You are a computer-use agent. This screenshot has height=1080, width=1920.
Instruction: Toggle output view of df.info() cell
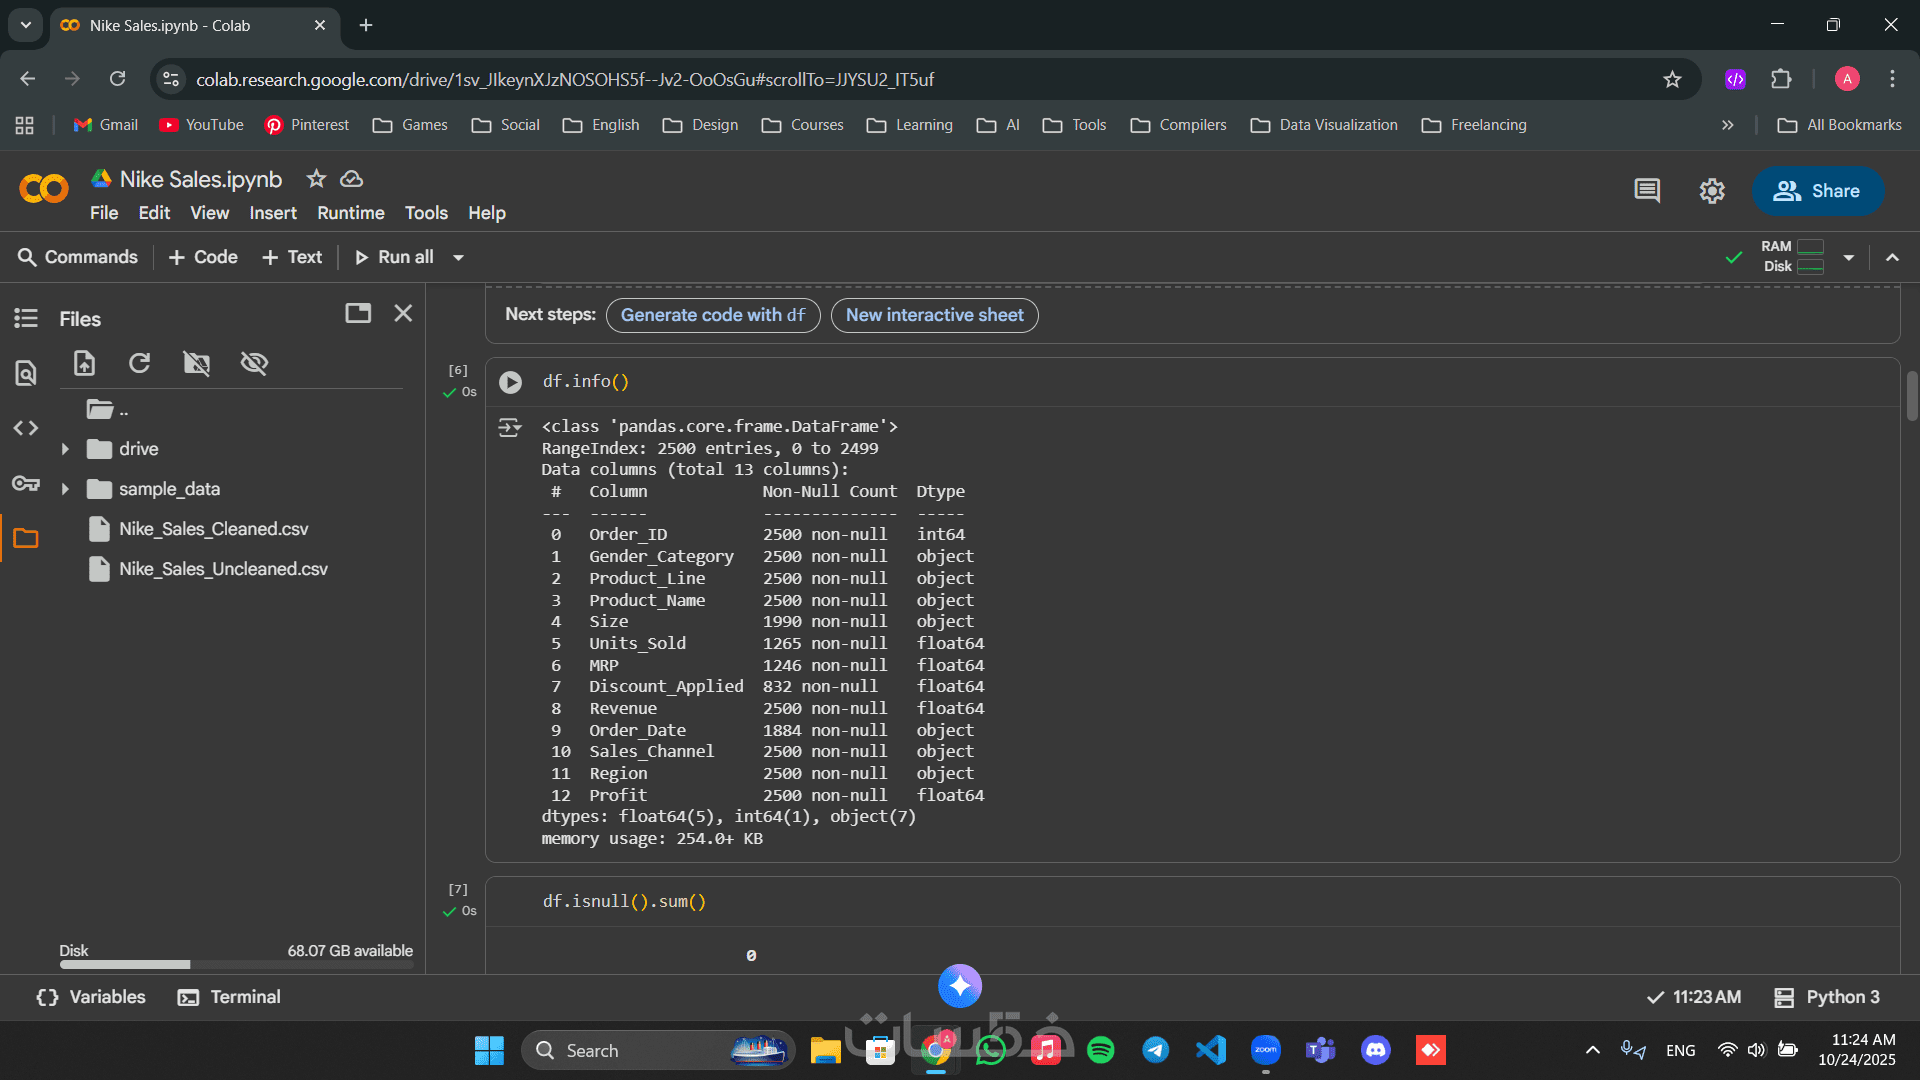510,428
